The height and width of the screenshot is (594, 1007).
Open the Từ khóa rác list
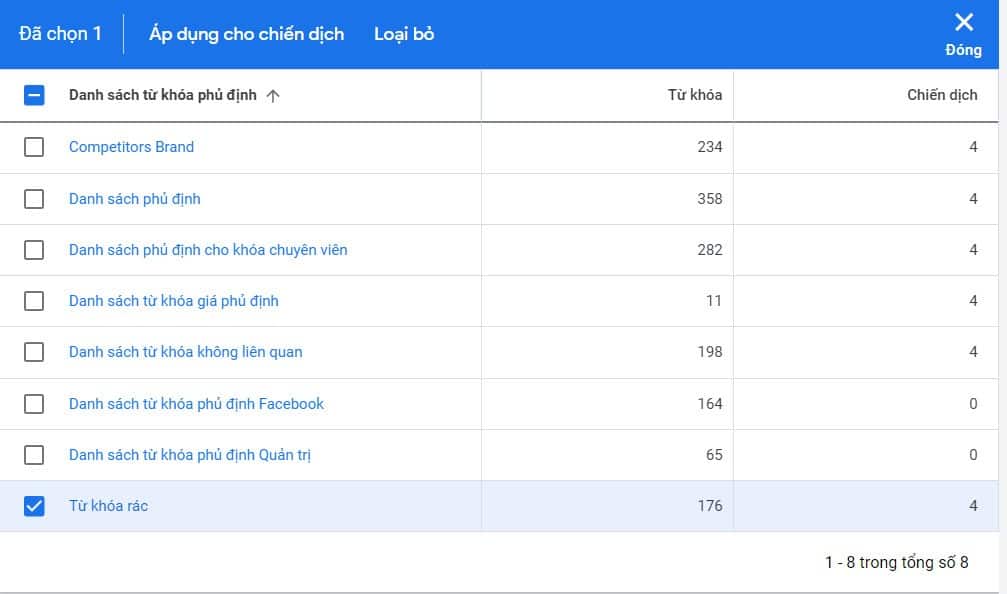[x=108, y=506]
